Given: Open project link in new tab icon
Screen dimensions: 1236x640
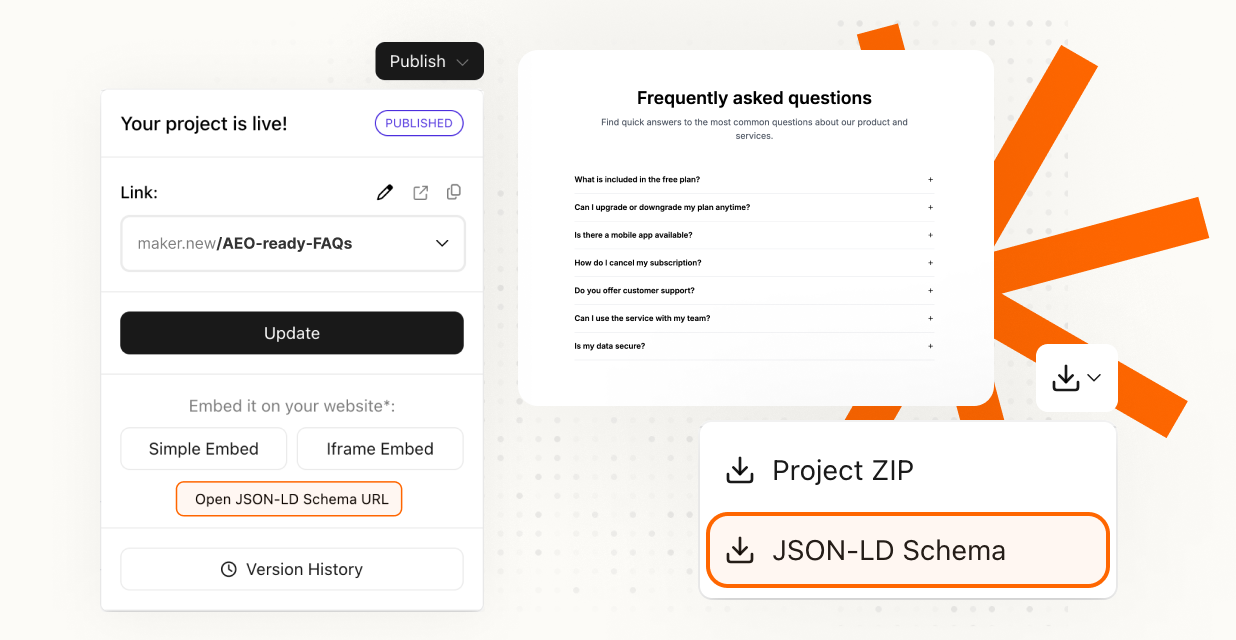Looking at the screenshot, I should (421, 193).
